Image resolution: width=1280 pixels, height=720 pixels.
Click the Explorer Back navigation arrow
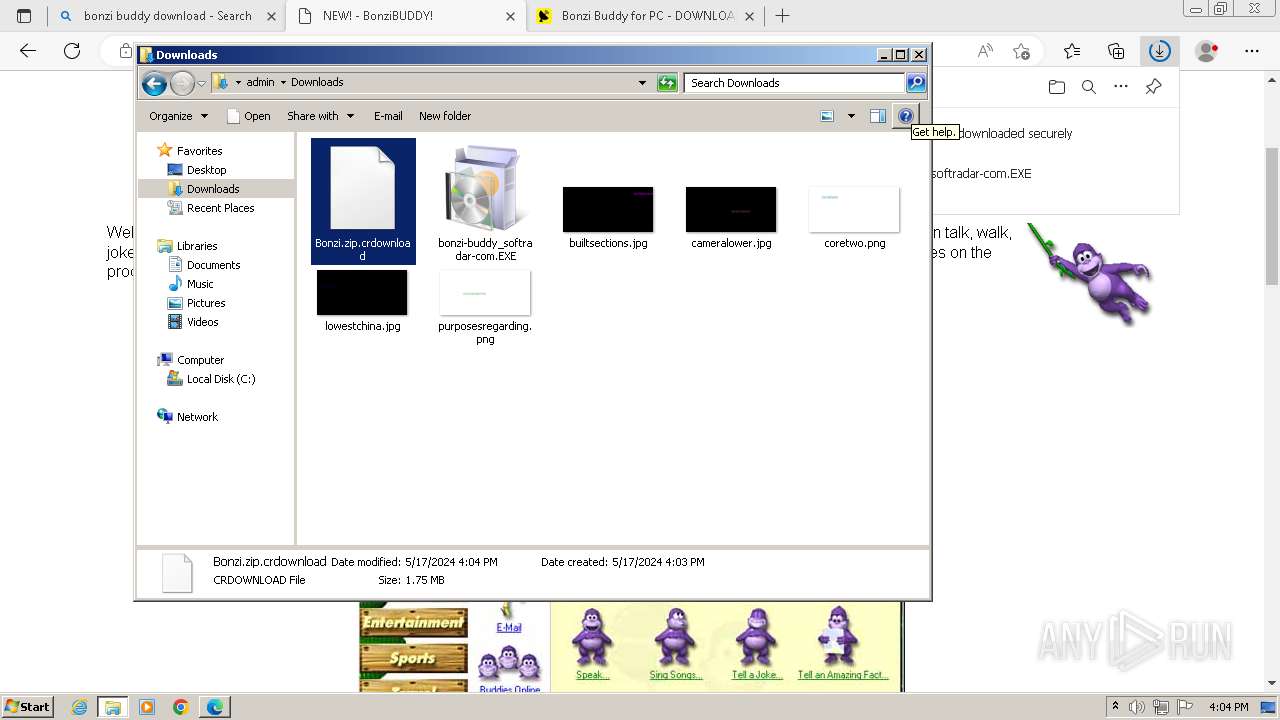tap(154, 83)
